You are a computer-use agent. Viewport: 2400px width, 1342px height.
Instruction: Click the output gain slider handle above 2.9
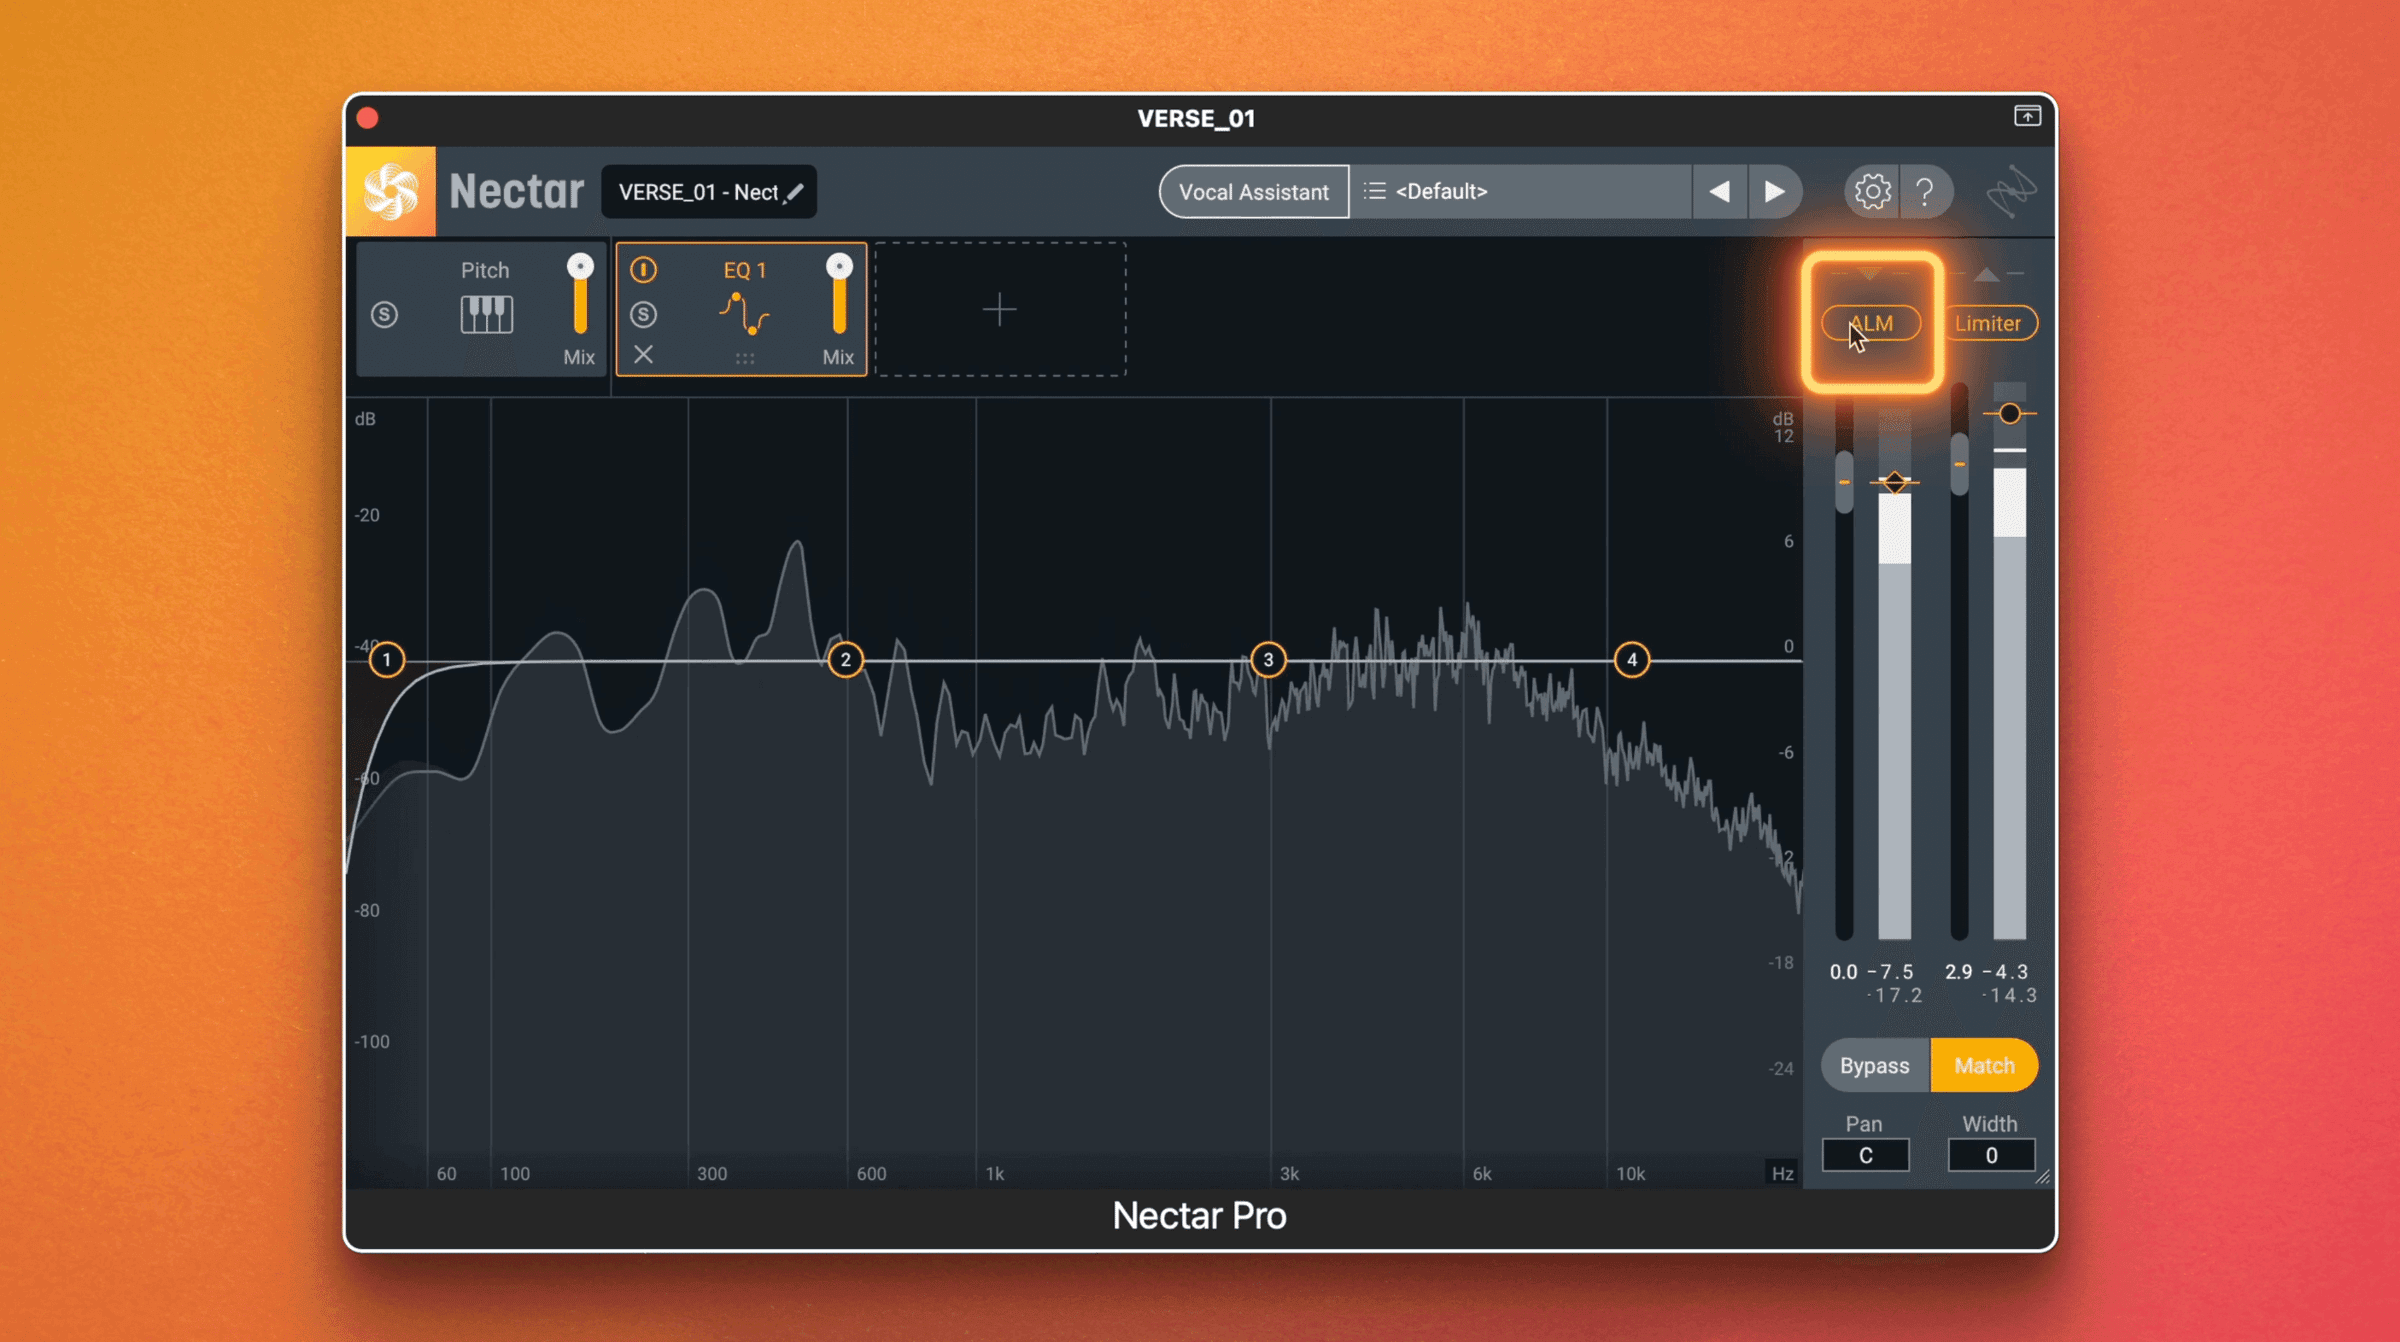pyautogui.click(x=1959, y=464)
